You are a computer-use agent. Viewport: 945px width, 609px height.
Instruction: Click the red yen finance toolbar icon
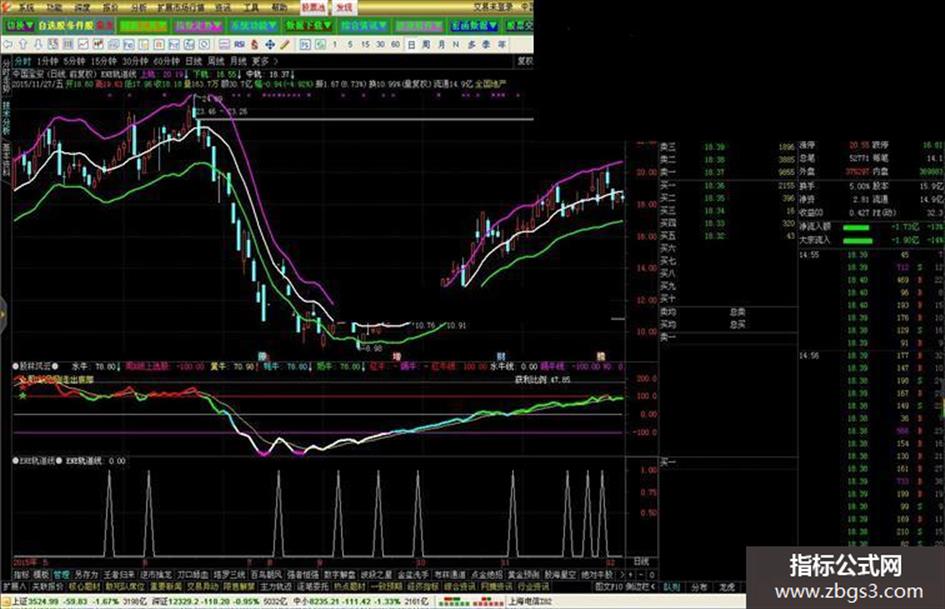click(254, 45)
